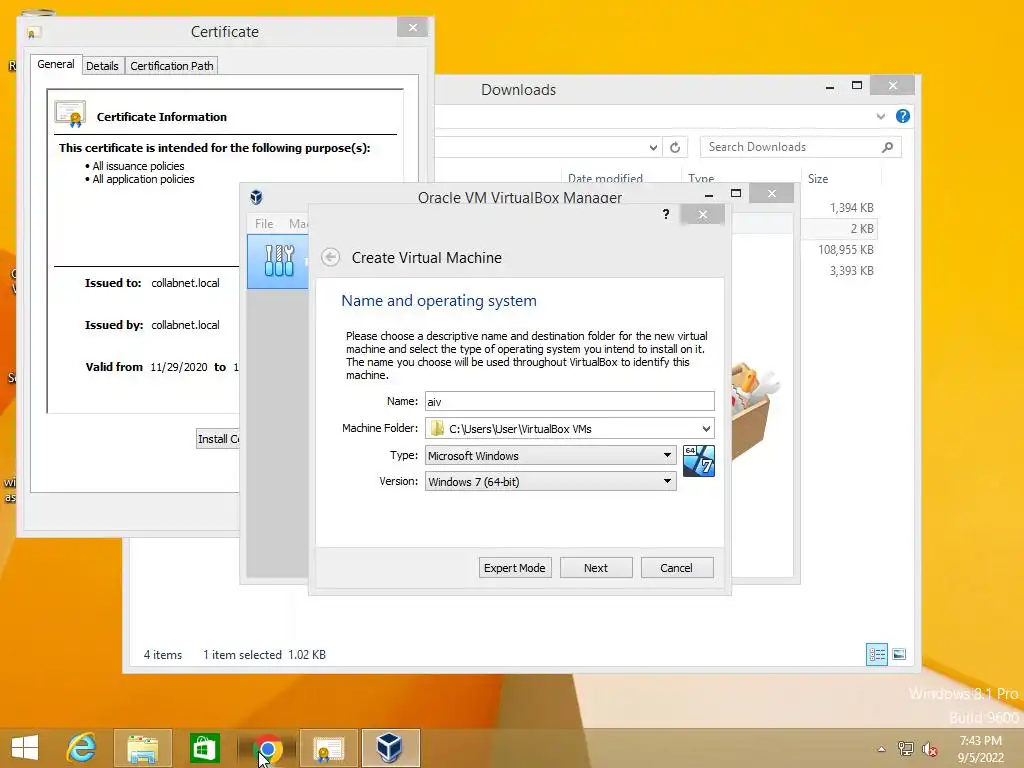1024x768 pixels.
Task: Switch Downloads to details view
Action: pyautogui.click(x=877, y=654)
